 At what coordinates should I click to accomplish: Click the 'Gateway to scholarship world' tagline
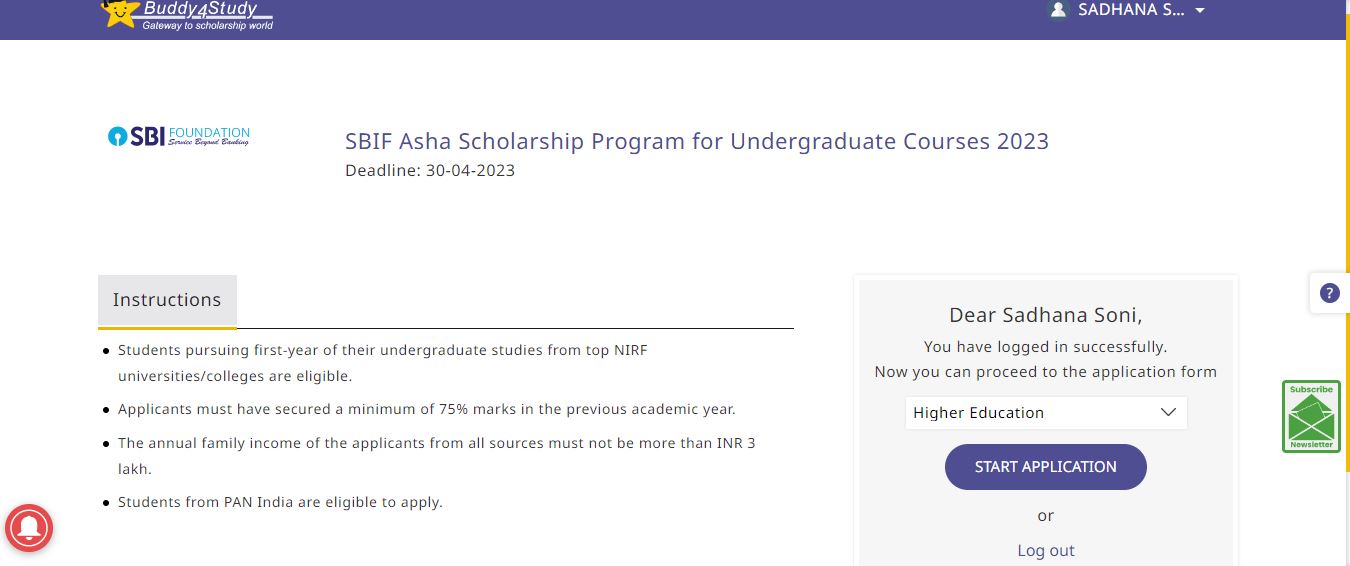tap(207, 26)
